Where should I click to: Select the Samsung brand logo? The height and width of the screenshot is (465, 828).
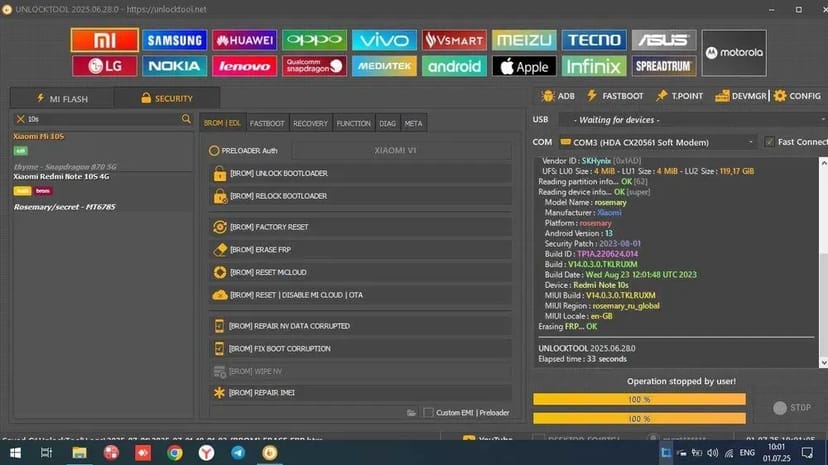pos(174,40)
